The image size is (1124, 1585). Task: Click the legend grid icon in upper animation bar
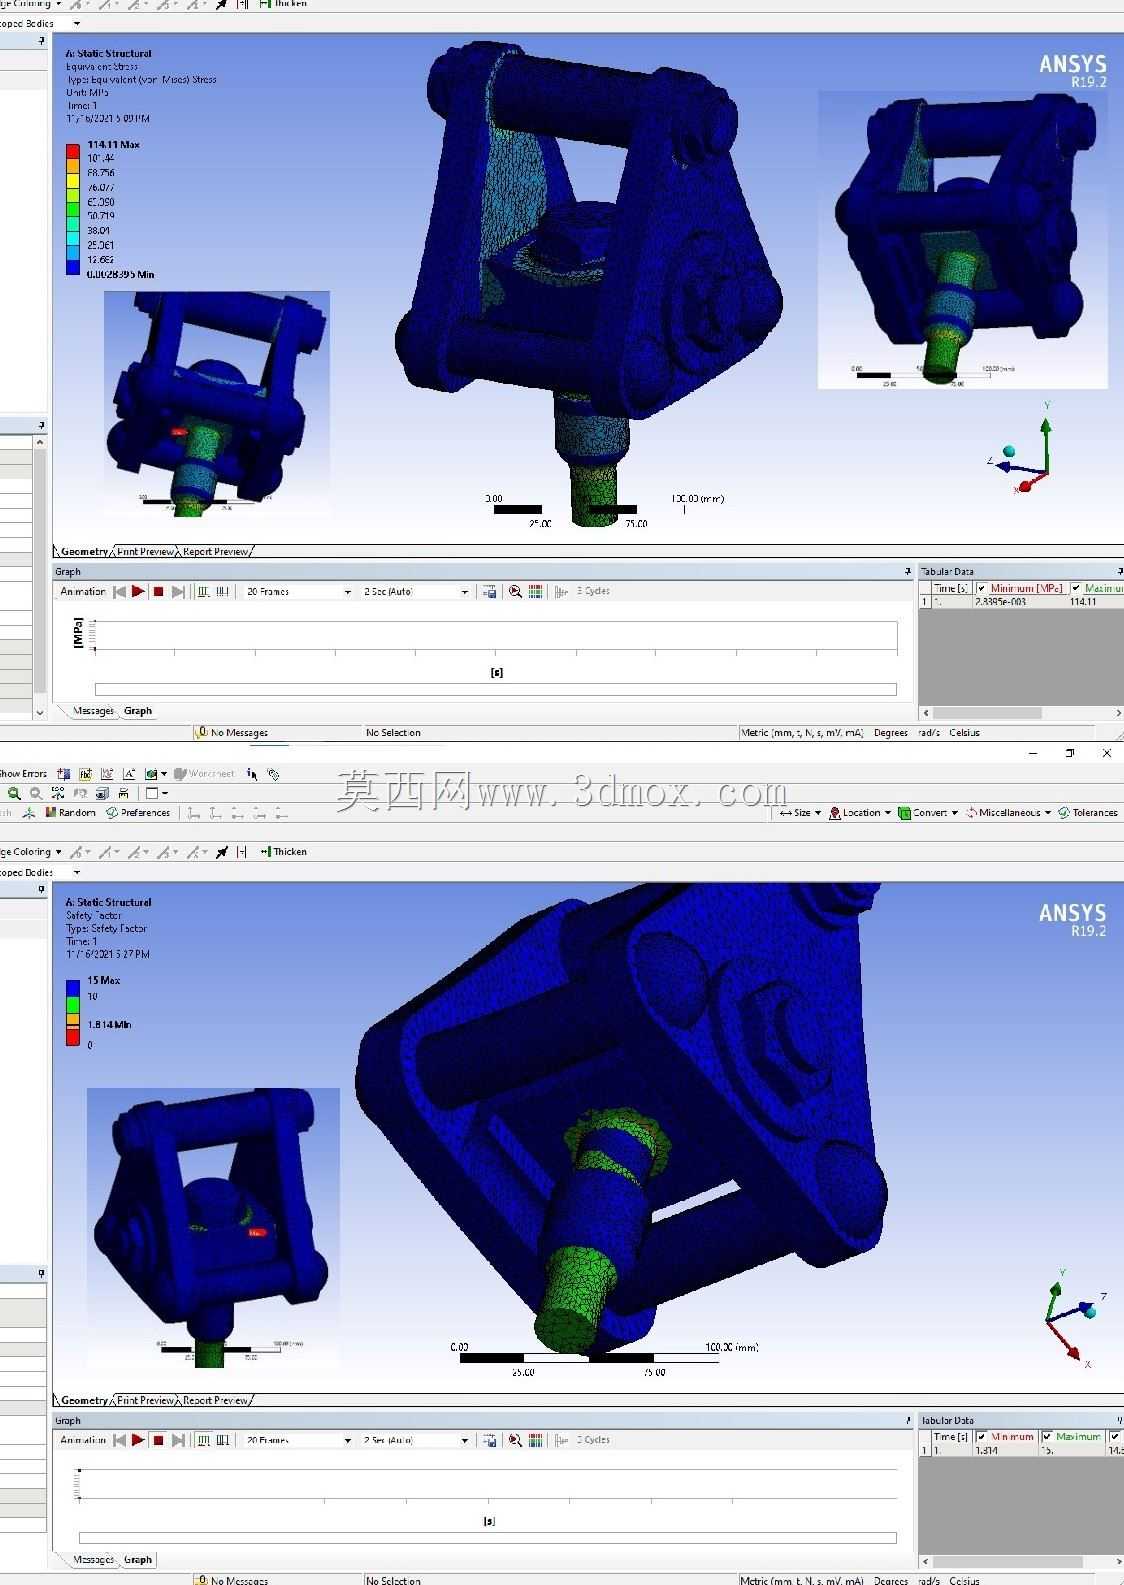point(536,591)
